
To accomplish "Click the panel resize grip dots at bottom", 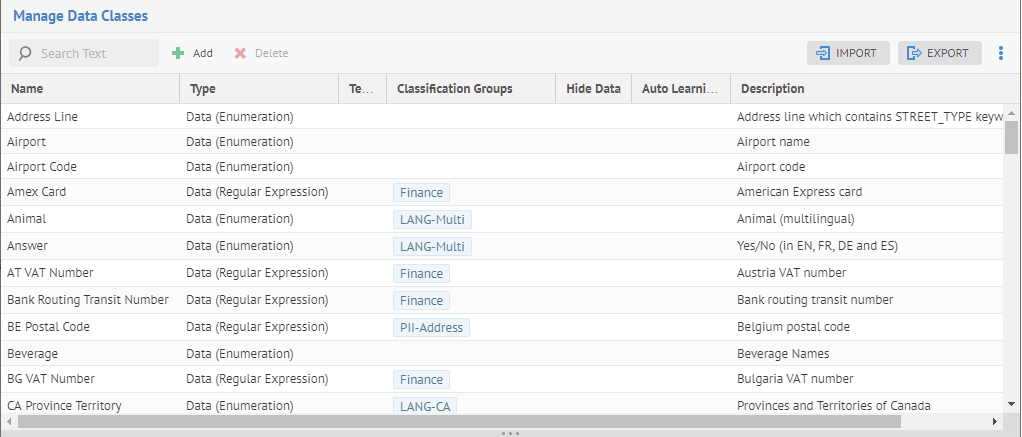I will [x=510, y=433].
